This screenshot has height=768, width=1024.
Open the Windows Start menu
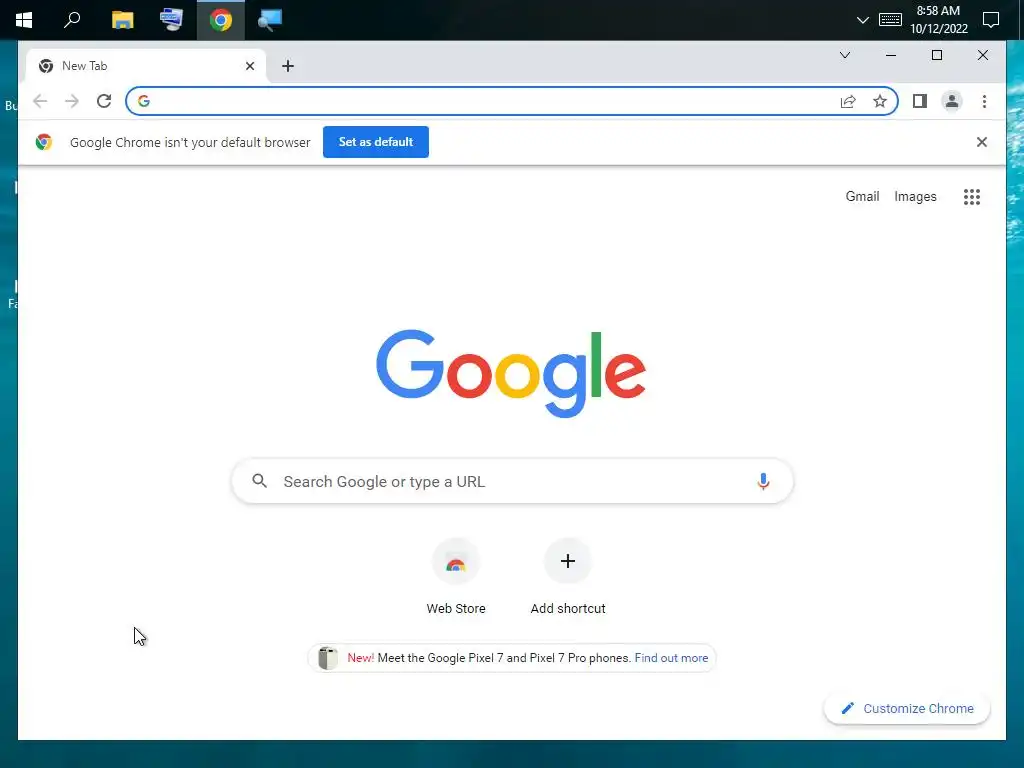(x=24, y=20)
